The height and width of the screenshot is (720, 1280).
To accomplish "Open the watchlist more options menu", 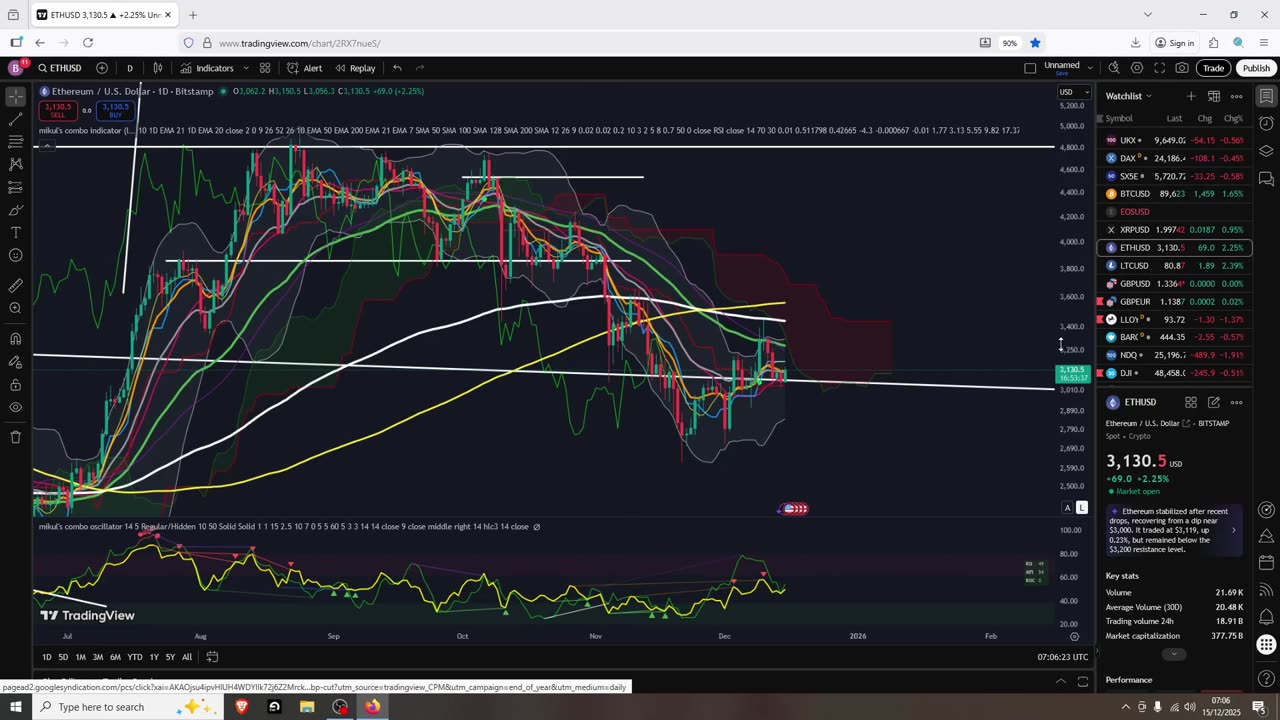I will point(1236,96).
